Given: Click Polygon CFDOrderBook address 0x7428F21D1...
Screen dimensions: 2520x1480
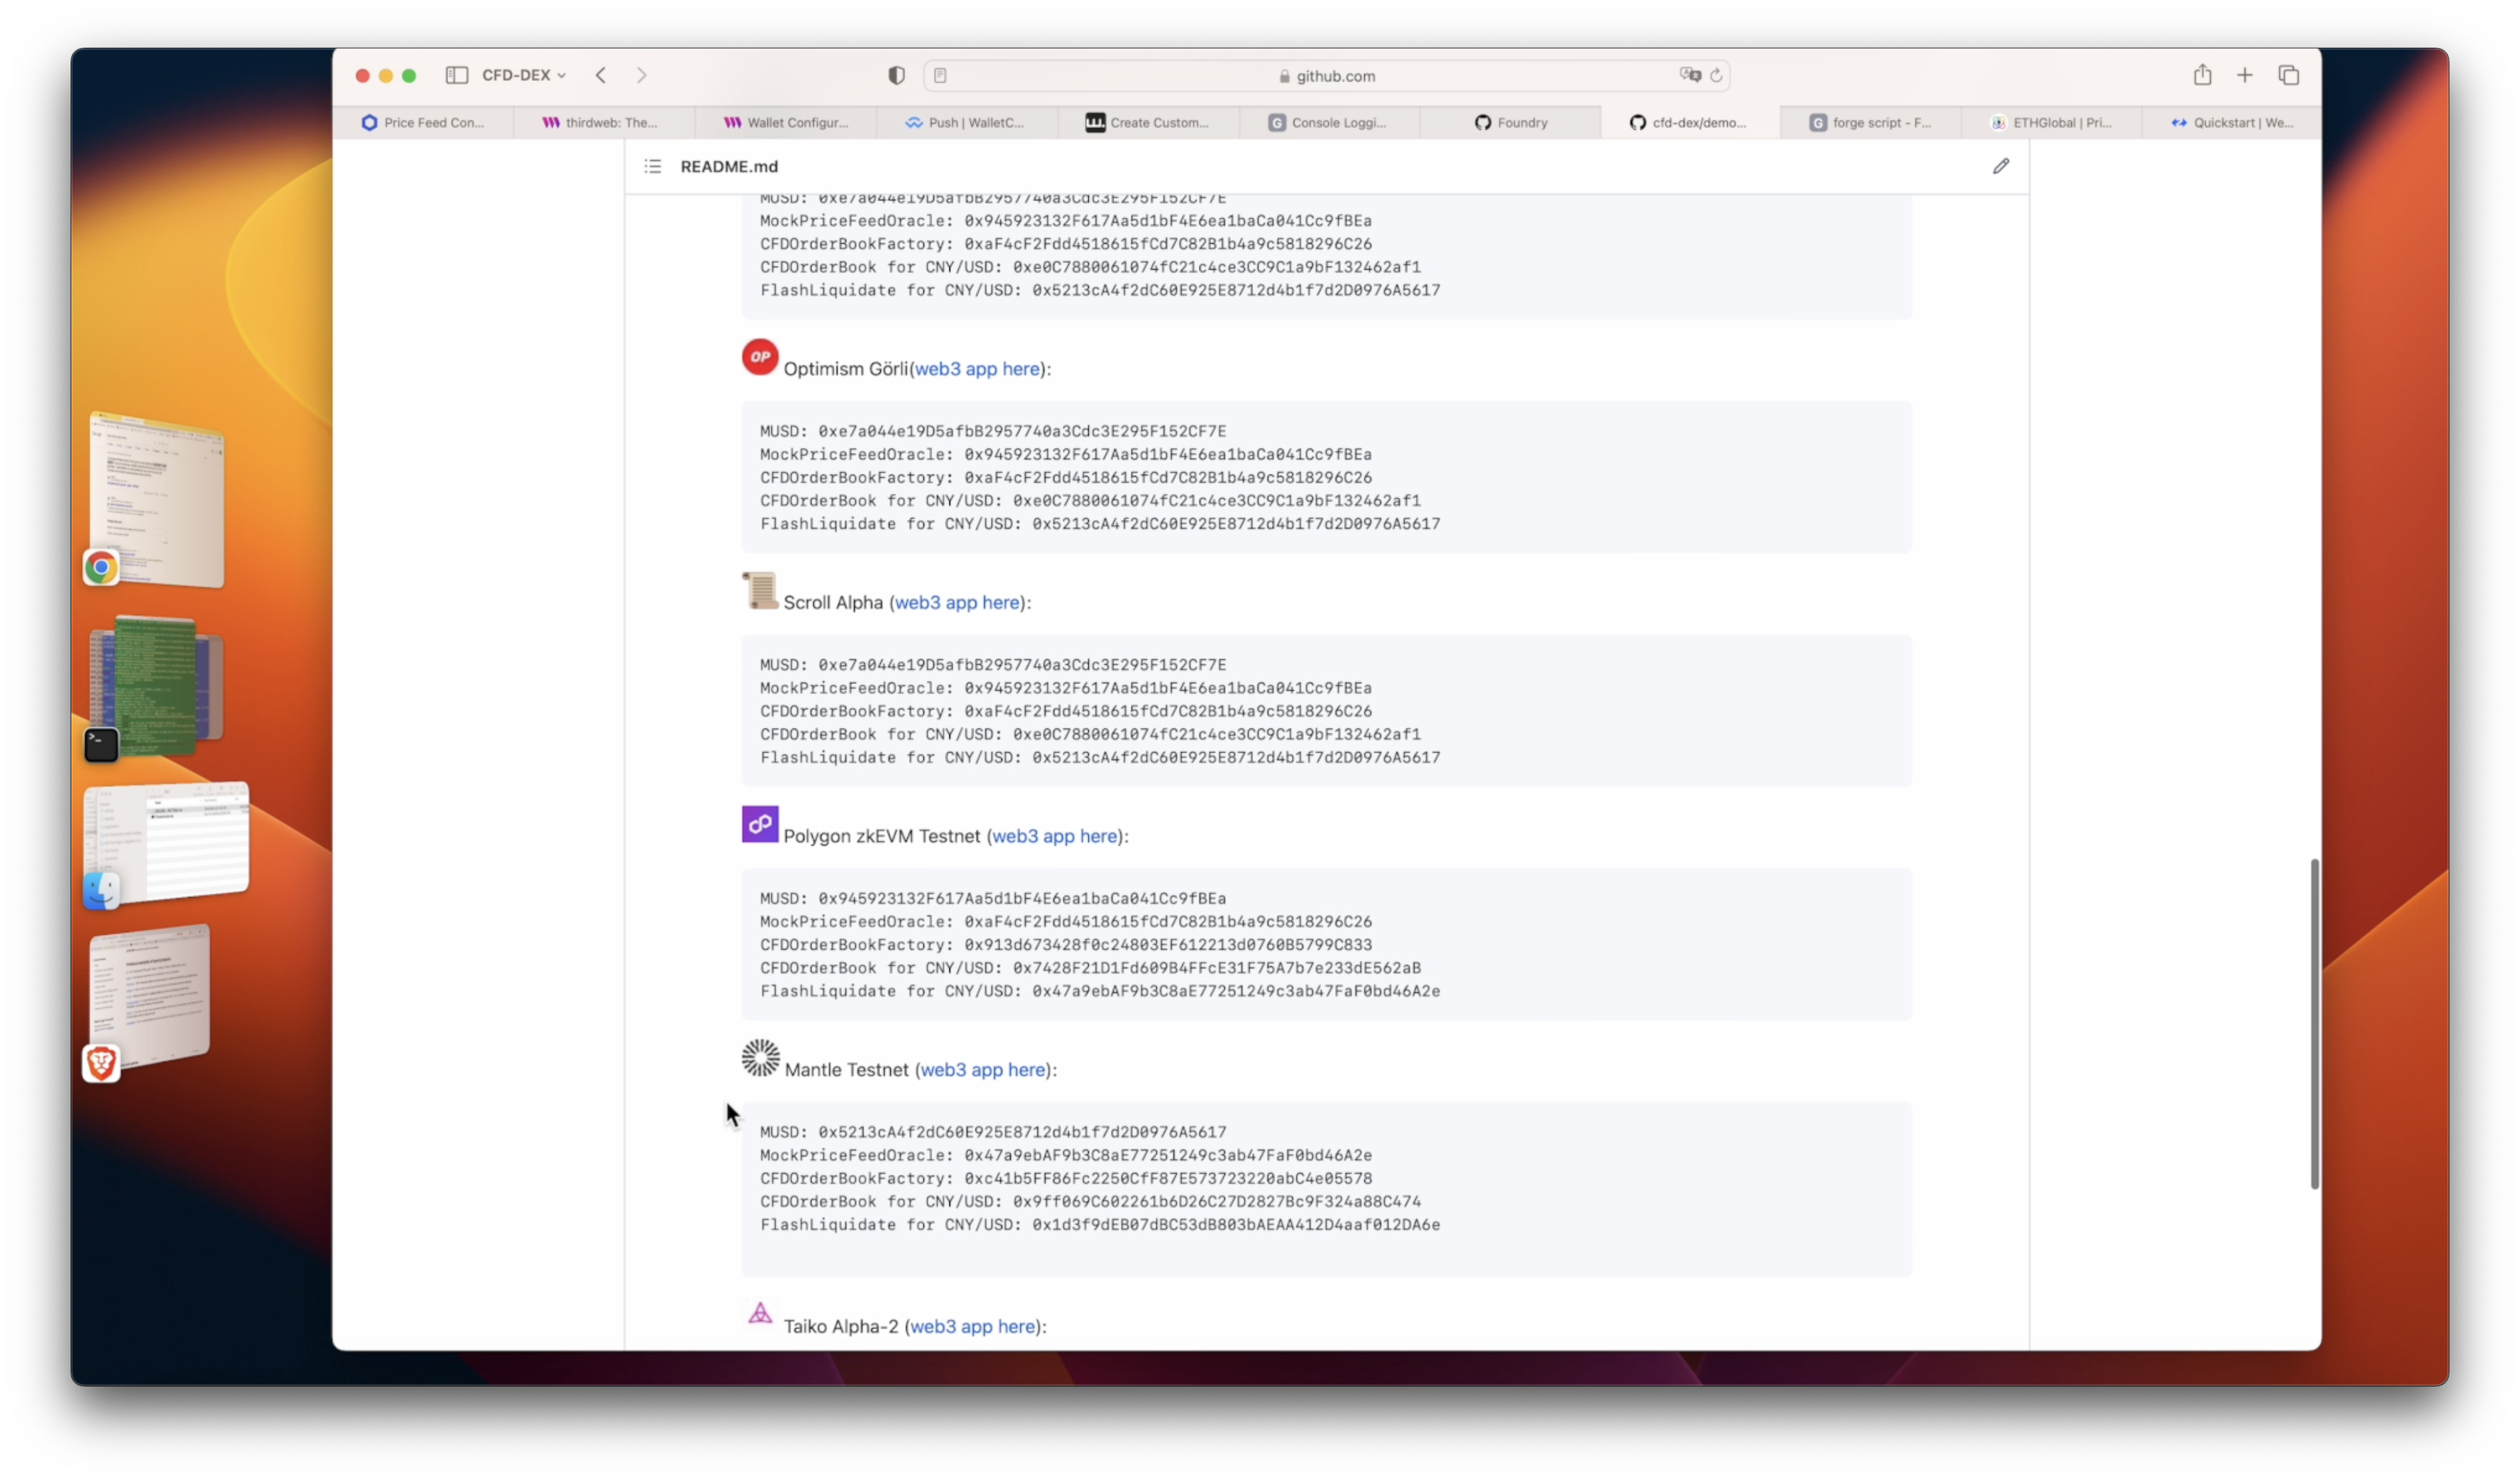Looking at the screenshot, I should pos(1217,968).
